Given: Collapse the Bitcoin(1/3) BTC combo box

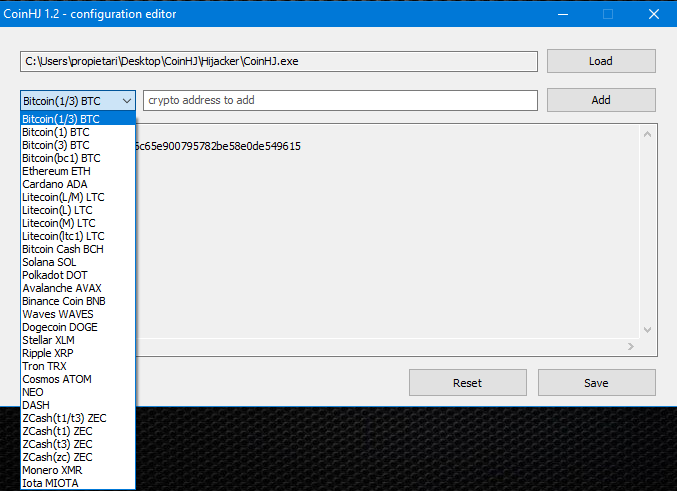Looking at the screenshot, I should (x=78, y=101).
